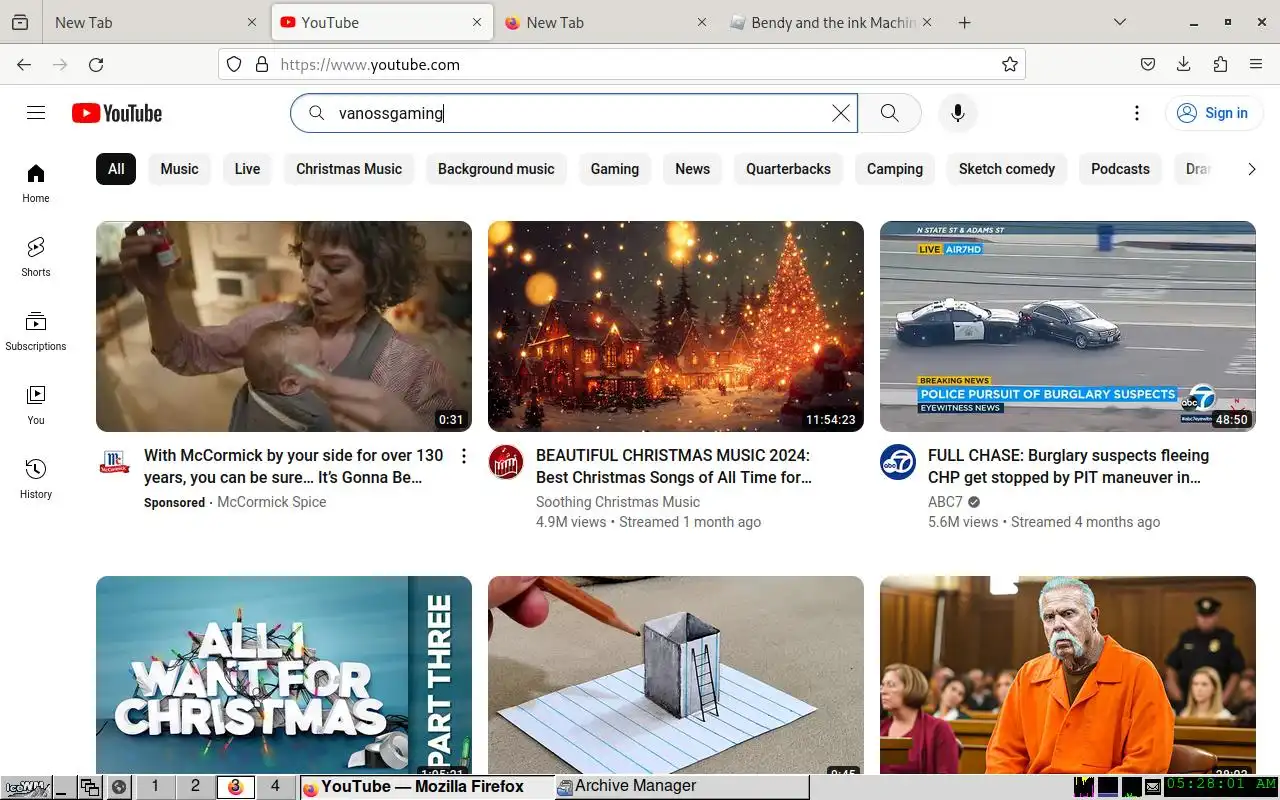Click the Soothing Christmas Music channel name
The height and width of the screenshot is (800, 1280).
click(618, 502)
